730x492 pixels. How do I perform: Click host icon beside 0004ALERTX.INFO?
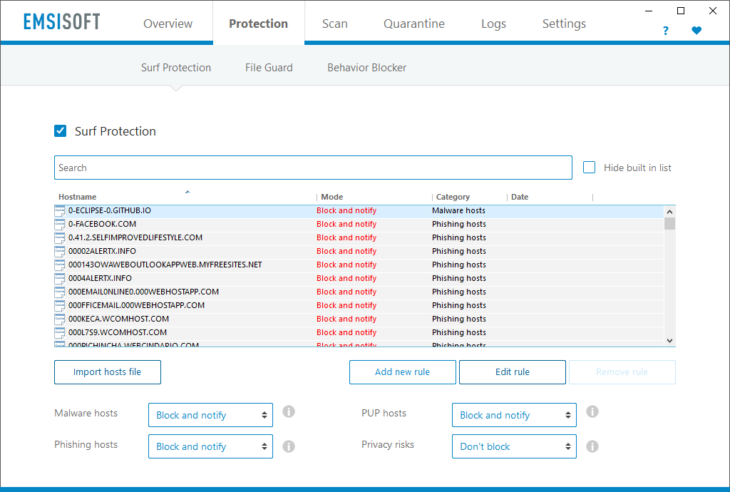tap(60, 278)
